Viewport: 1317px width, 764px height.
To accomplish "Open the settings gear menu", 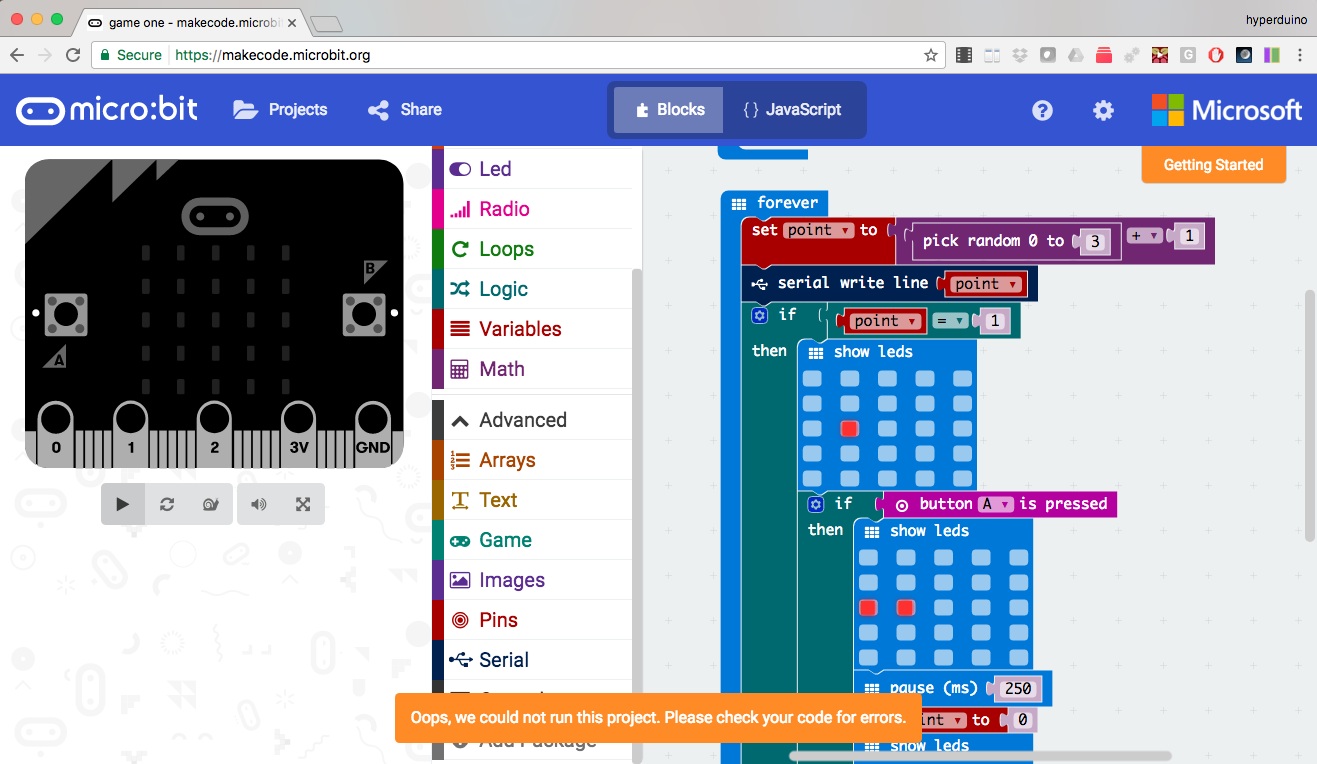I will tap(1103, 110).
